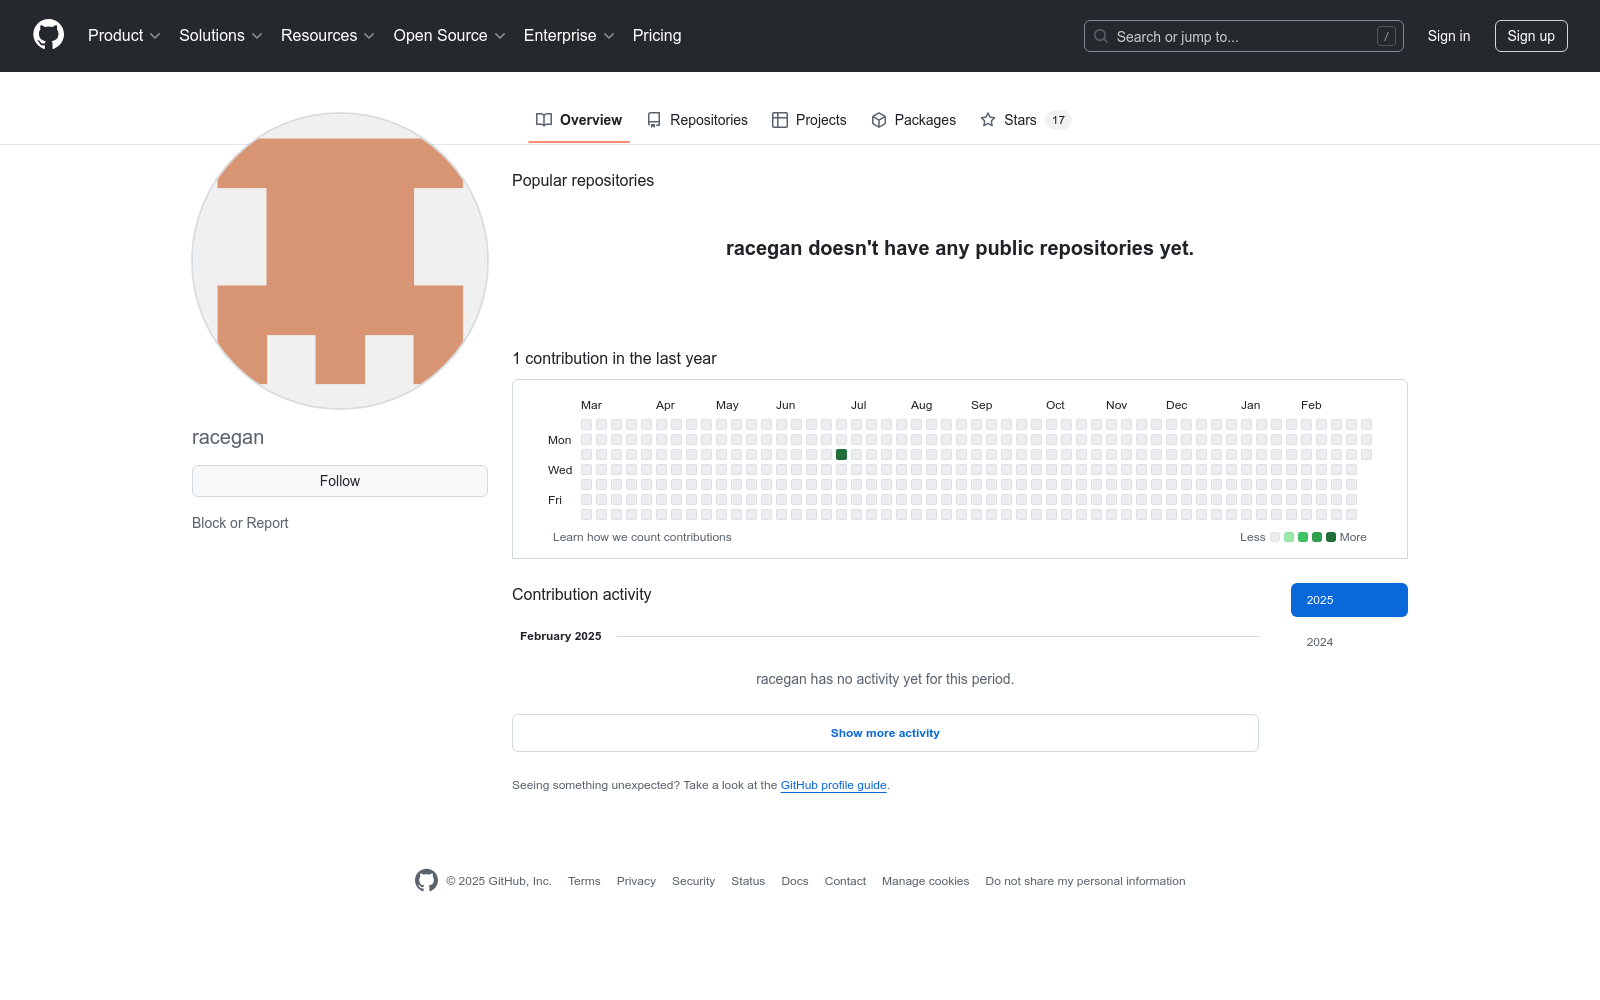Expand the Product menu
Image resolution: width=1600 pixels, height=1000 pixels.
tap(124, 36)
